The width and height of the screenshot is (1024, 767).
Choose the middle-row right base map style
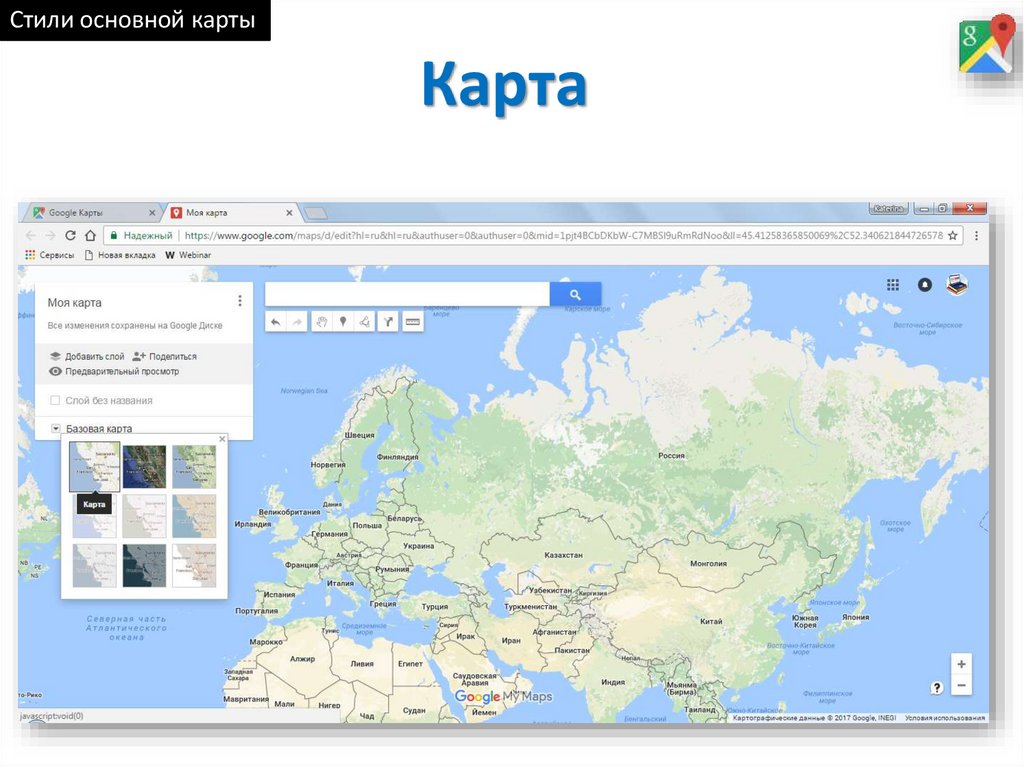coord(195,516)
